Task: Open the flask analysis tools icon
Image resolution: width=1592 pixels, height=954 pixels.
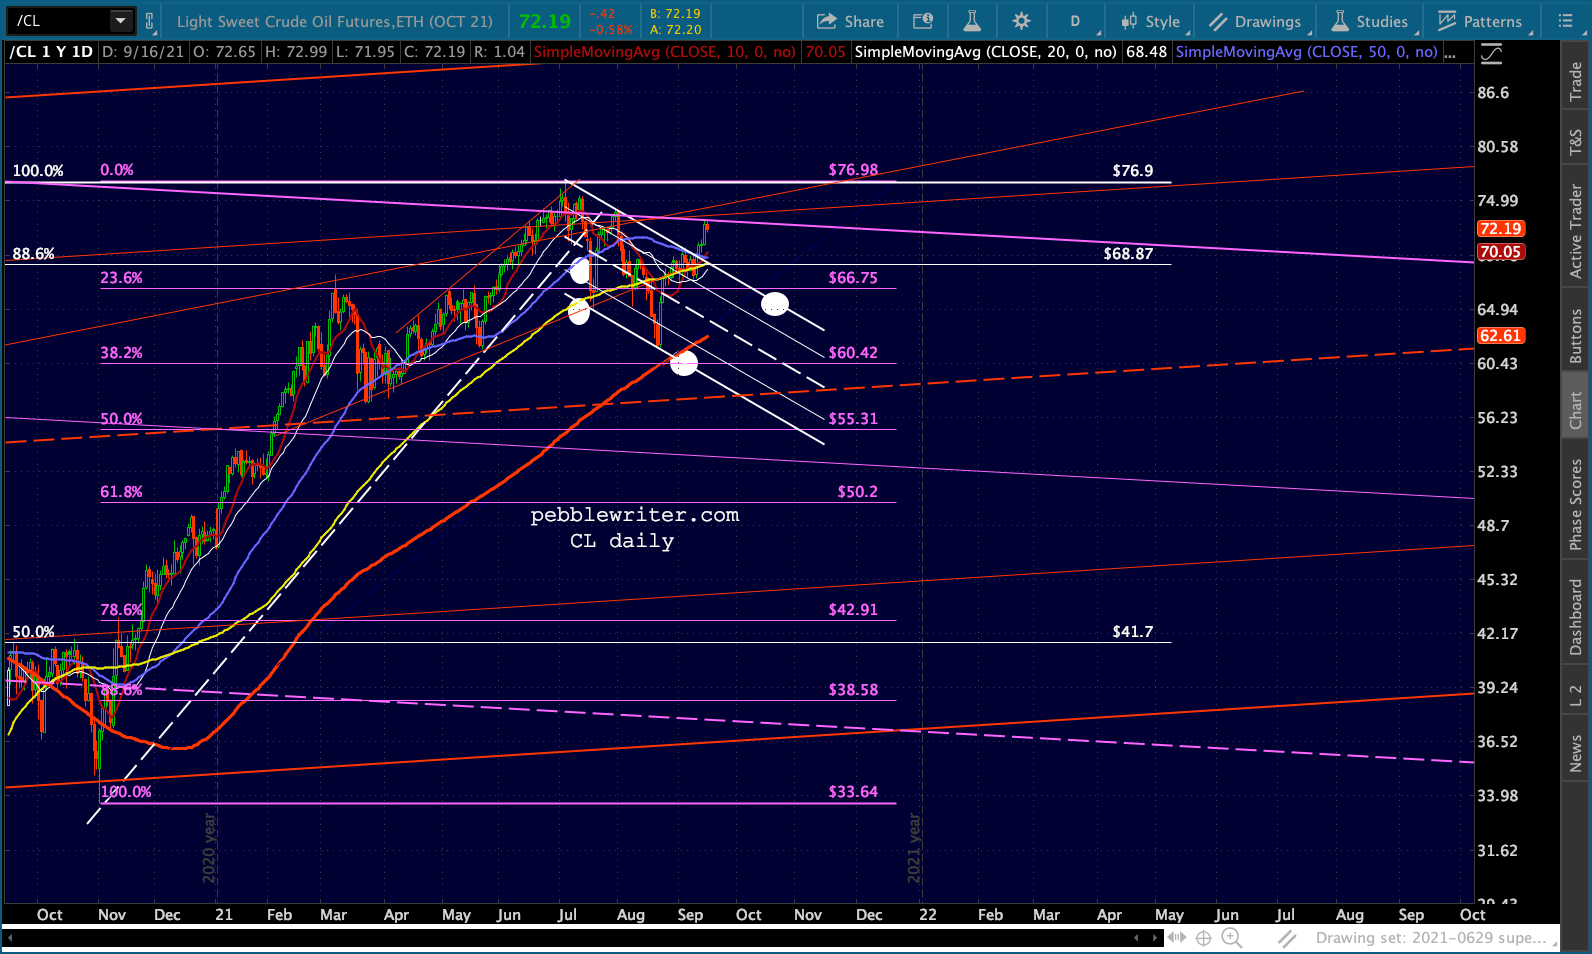Action: point(972,21)
